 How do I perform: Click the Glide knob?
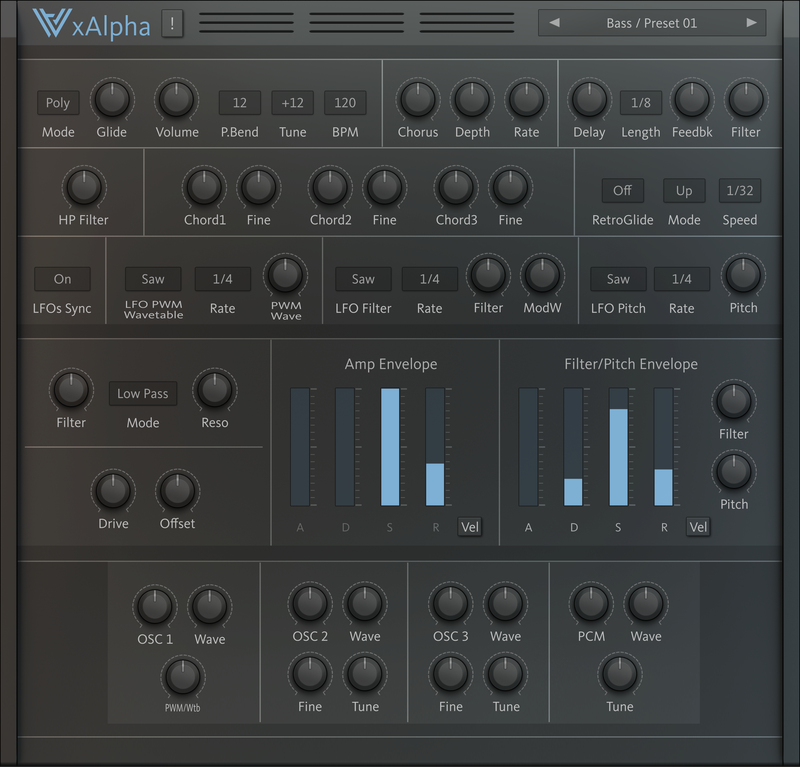point(112,100)
